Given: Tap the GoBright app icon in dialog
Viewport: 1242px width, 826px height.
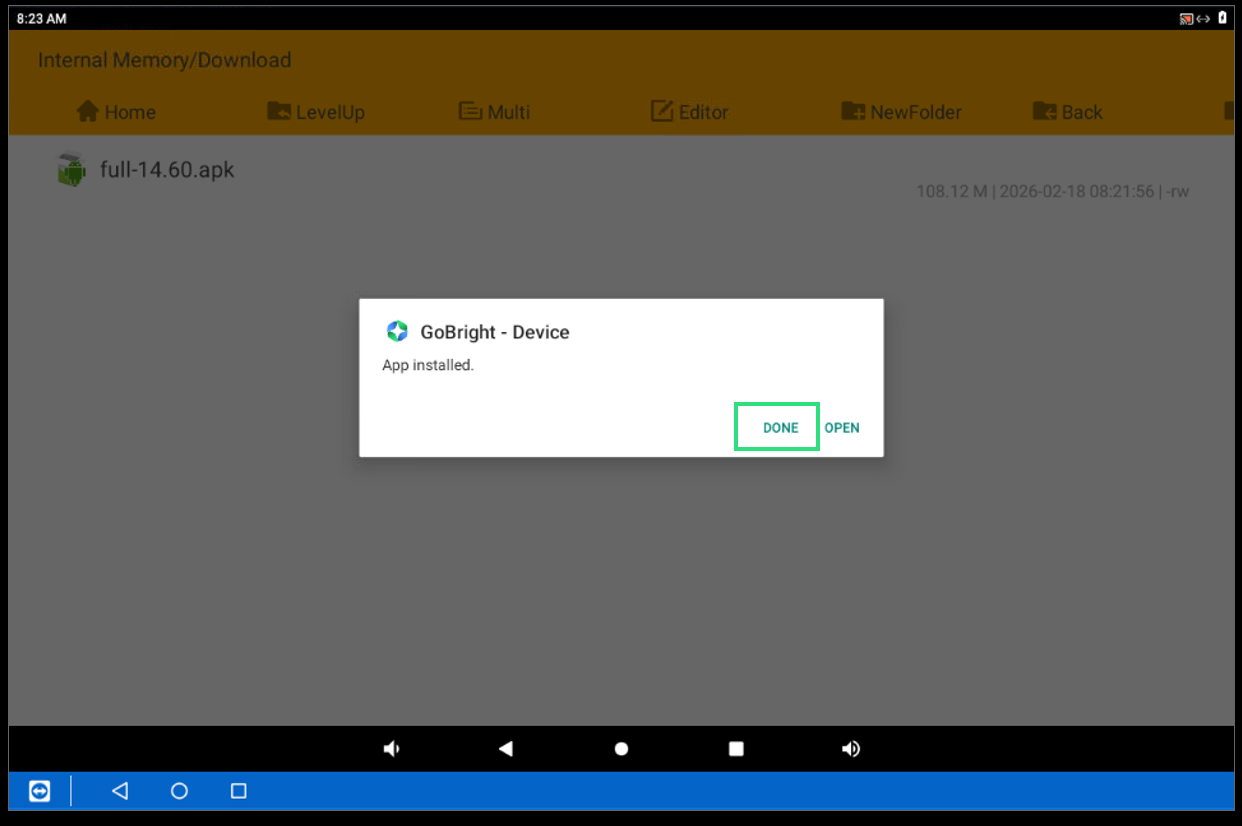Looking at the screenshot, I should coord(397,332).
